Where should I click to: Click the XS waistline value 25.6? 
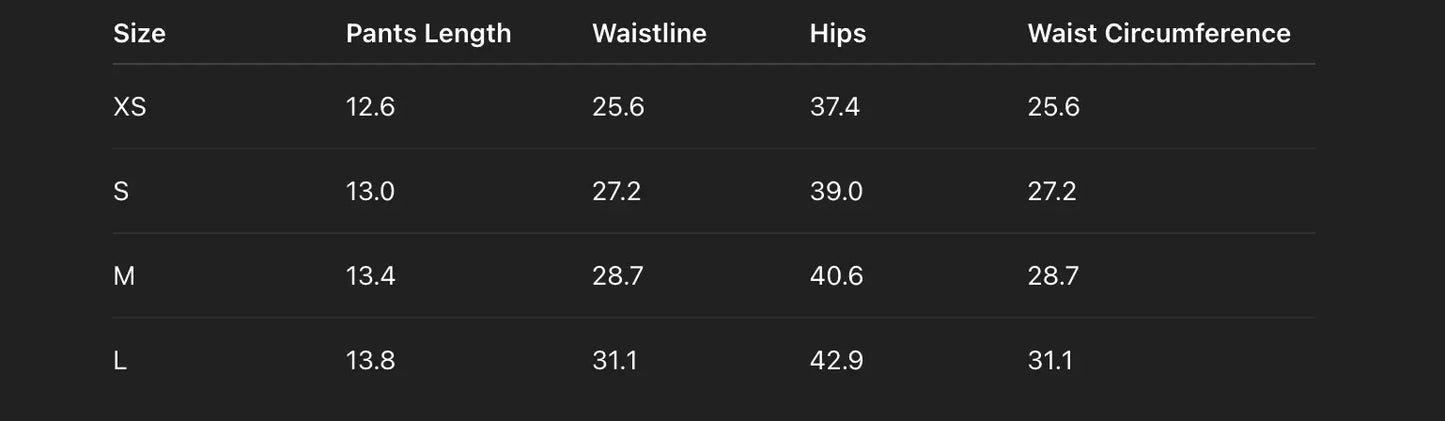point(618,107)
